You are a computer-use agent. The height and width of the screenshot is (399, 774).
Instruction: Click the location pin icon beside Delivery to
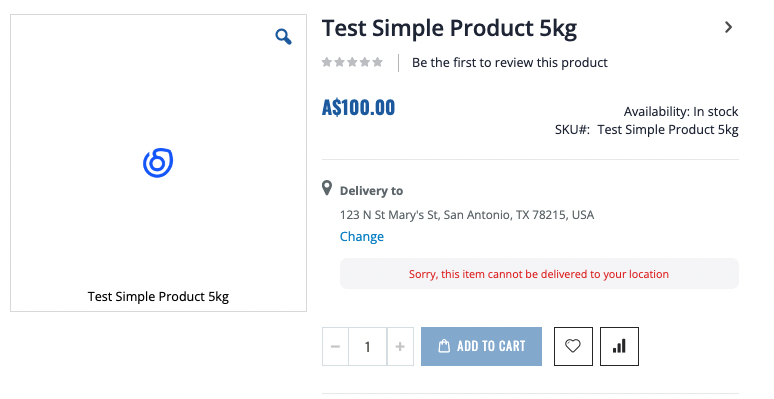[327, 188]
